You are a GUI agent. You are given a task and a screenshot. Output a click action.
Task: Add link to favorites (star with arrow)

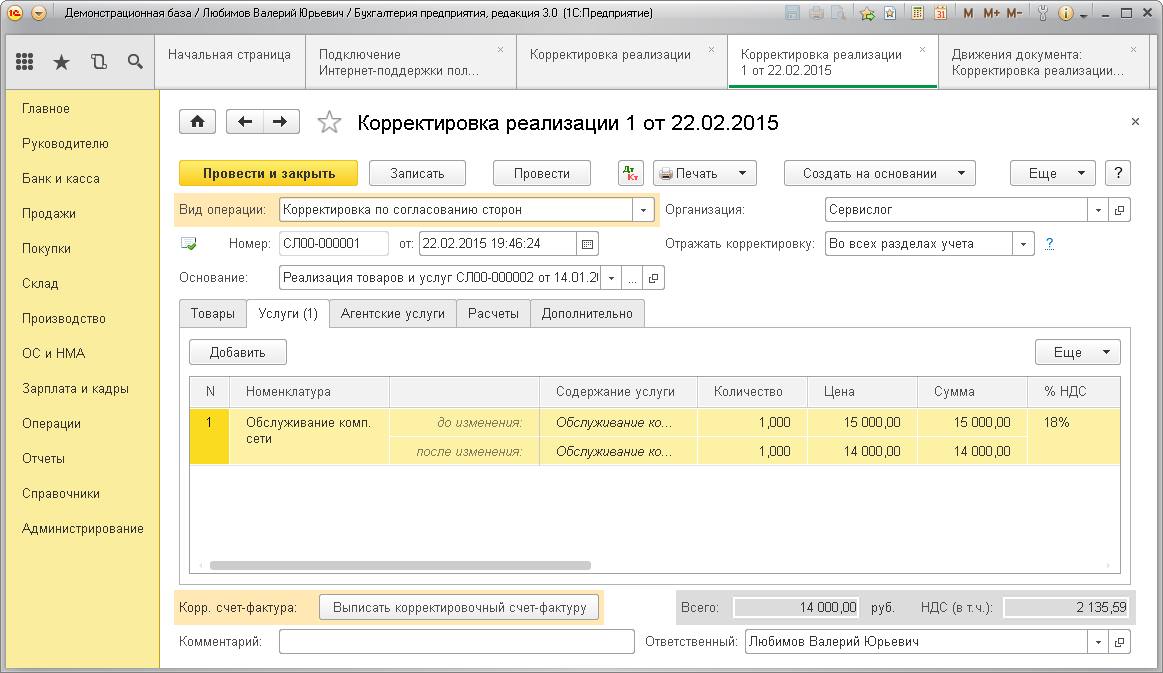coord(866,13)
